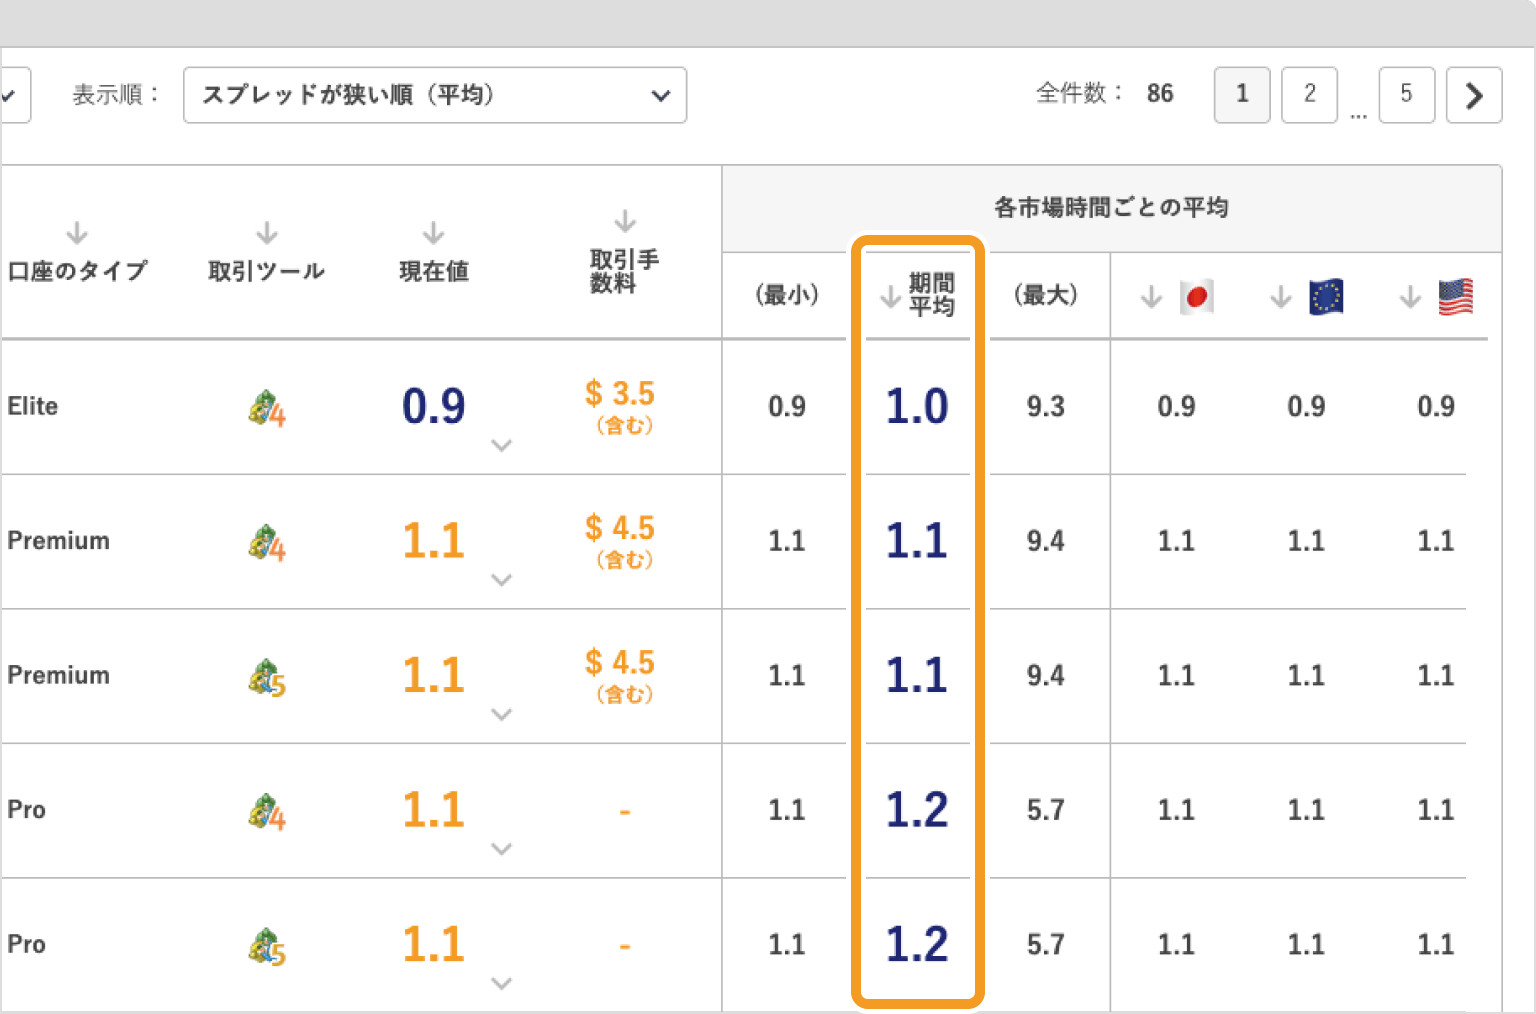Go to page 2 of results

[1309, 95]
